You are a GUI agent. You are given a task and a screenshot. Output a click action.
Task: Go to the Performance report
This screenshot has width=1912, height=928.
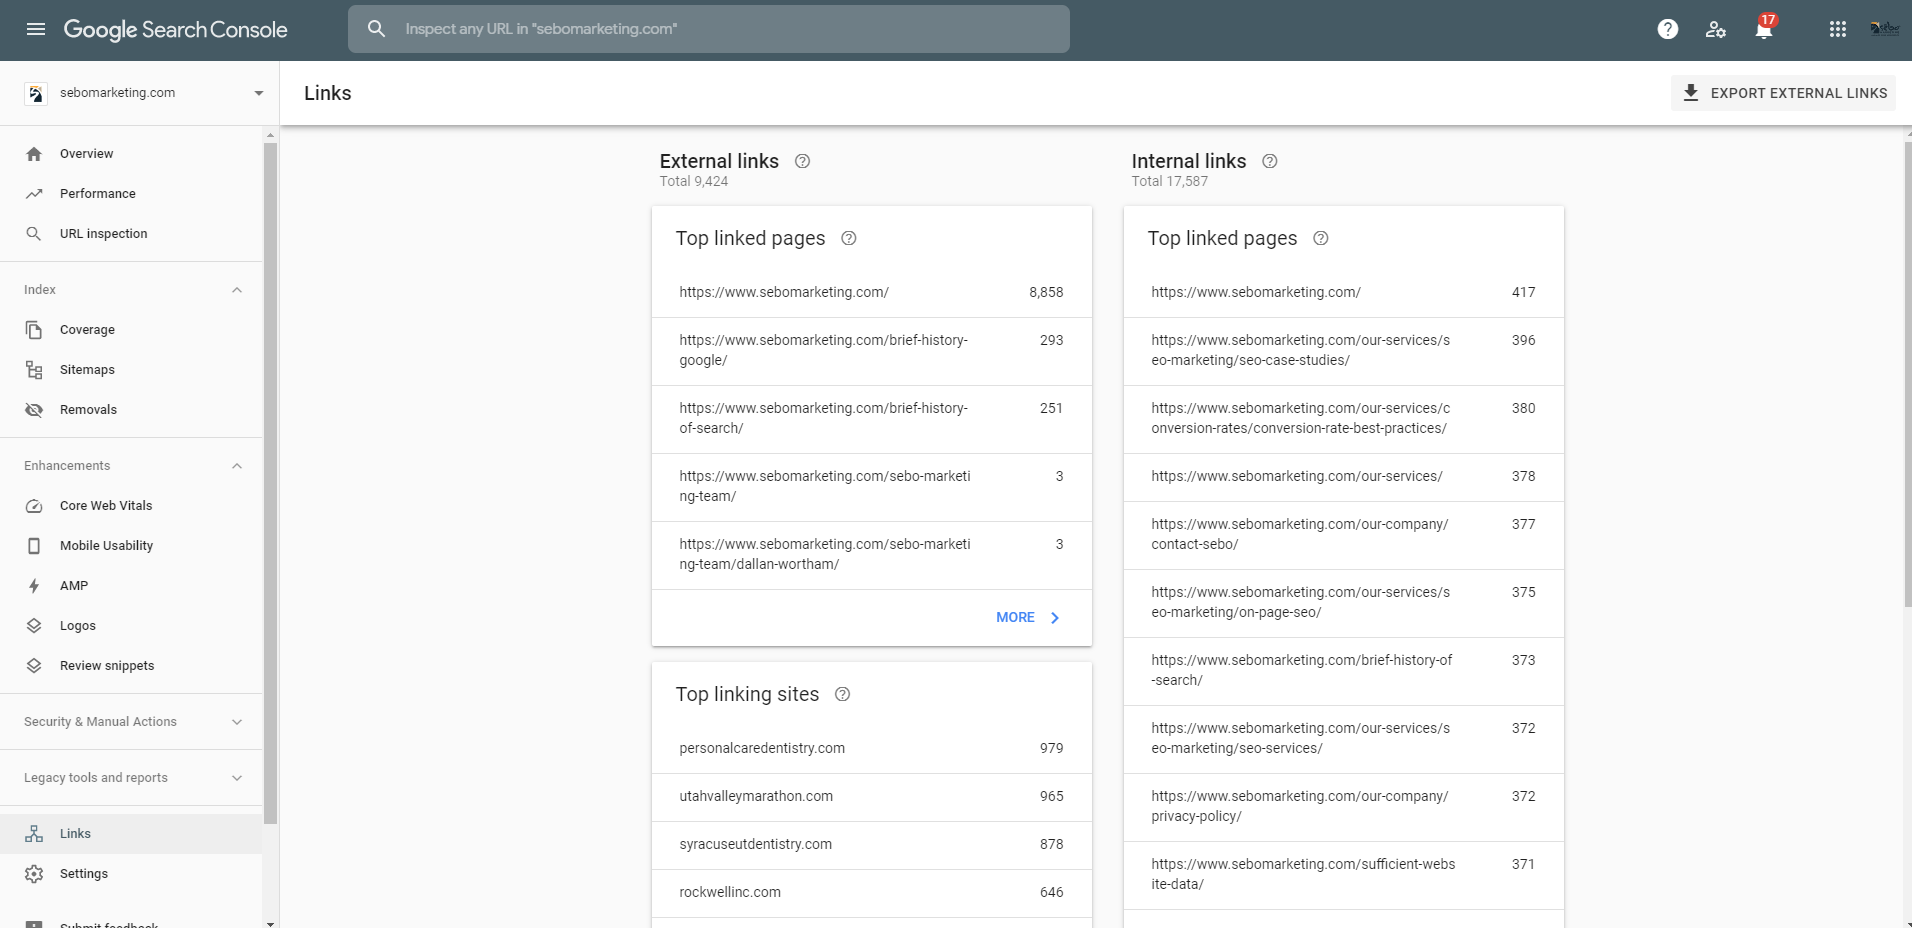click(131, 193)
